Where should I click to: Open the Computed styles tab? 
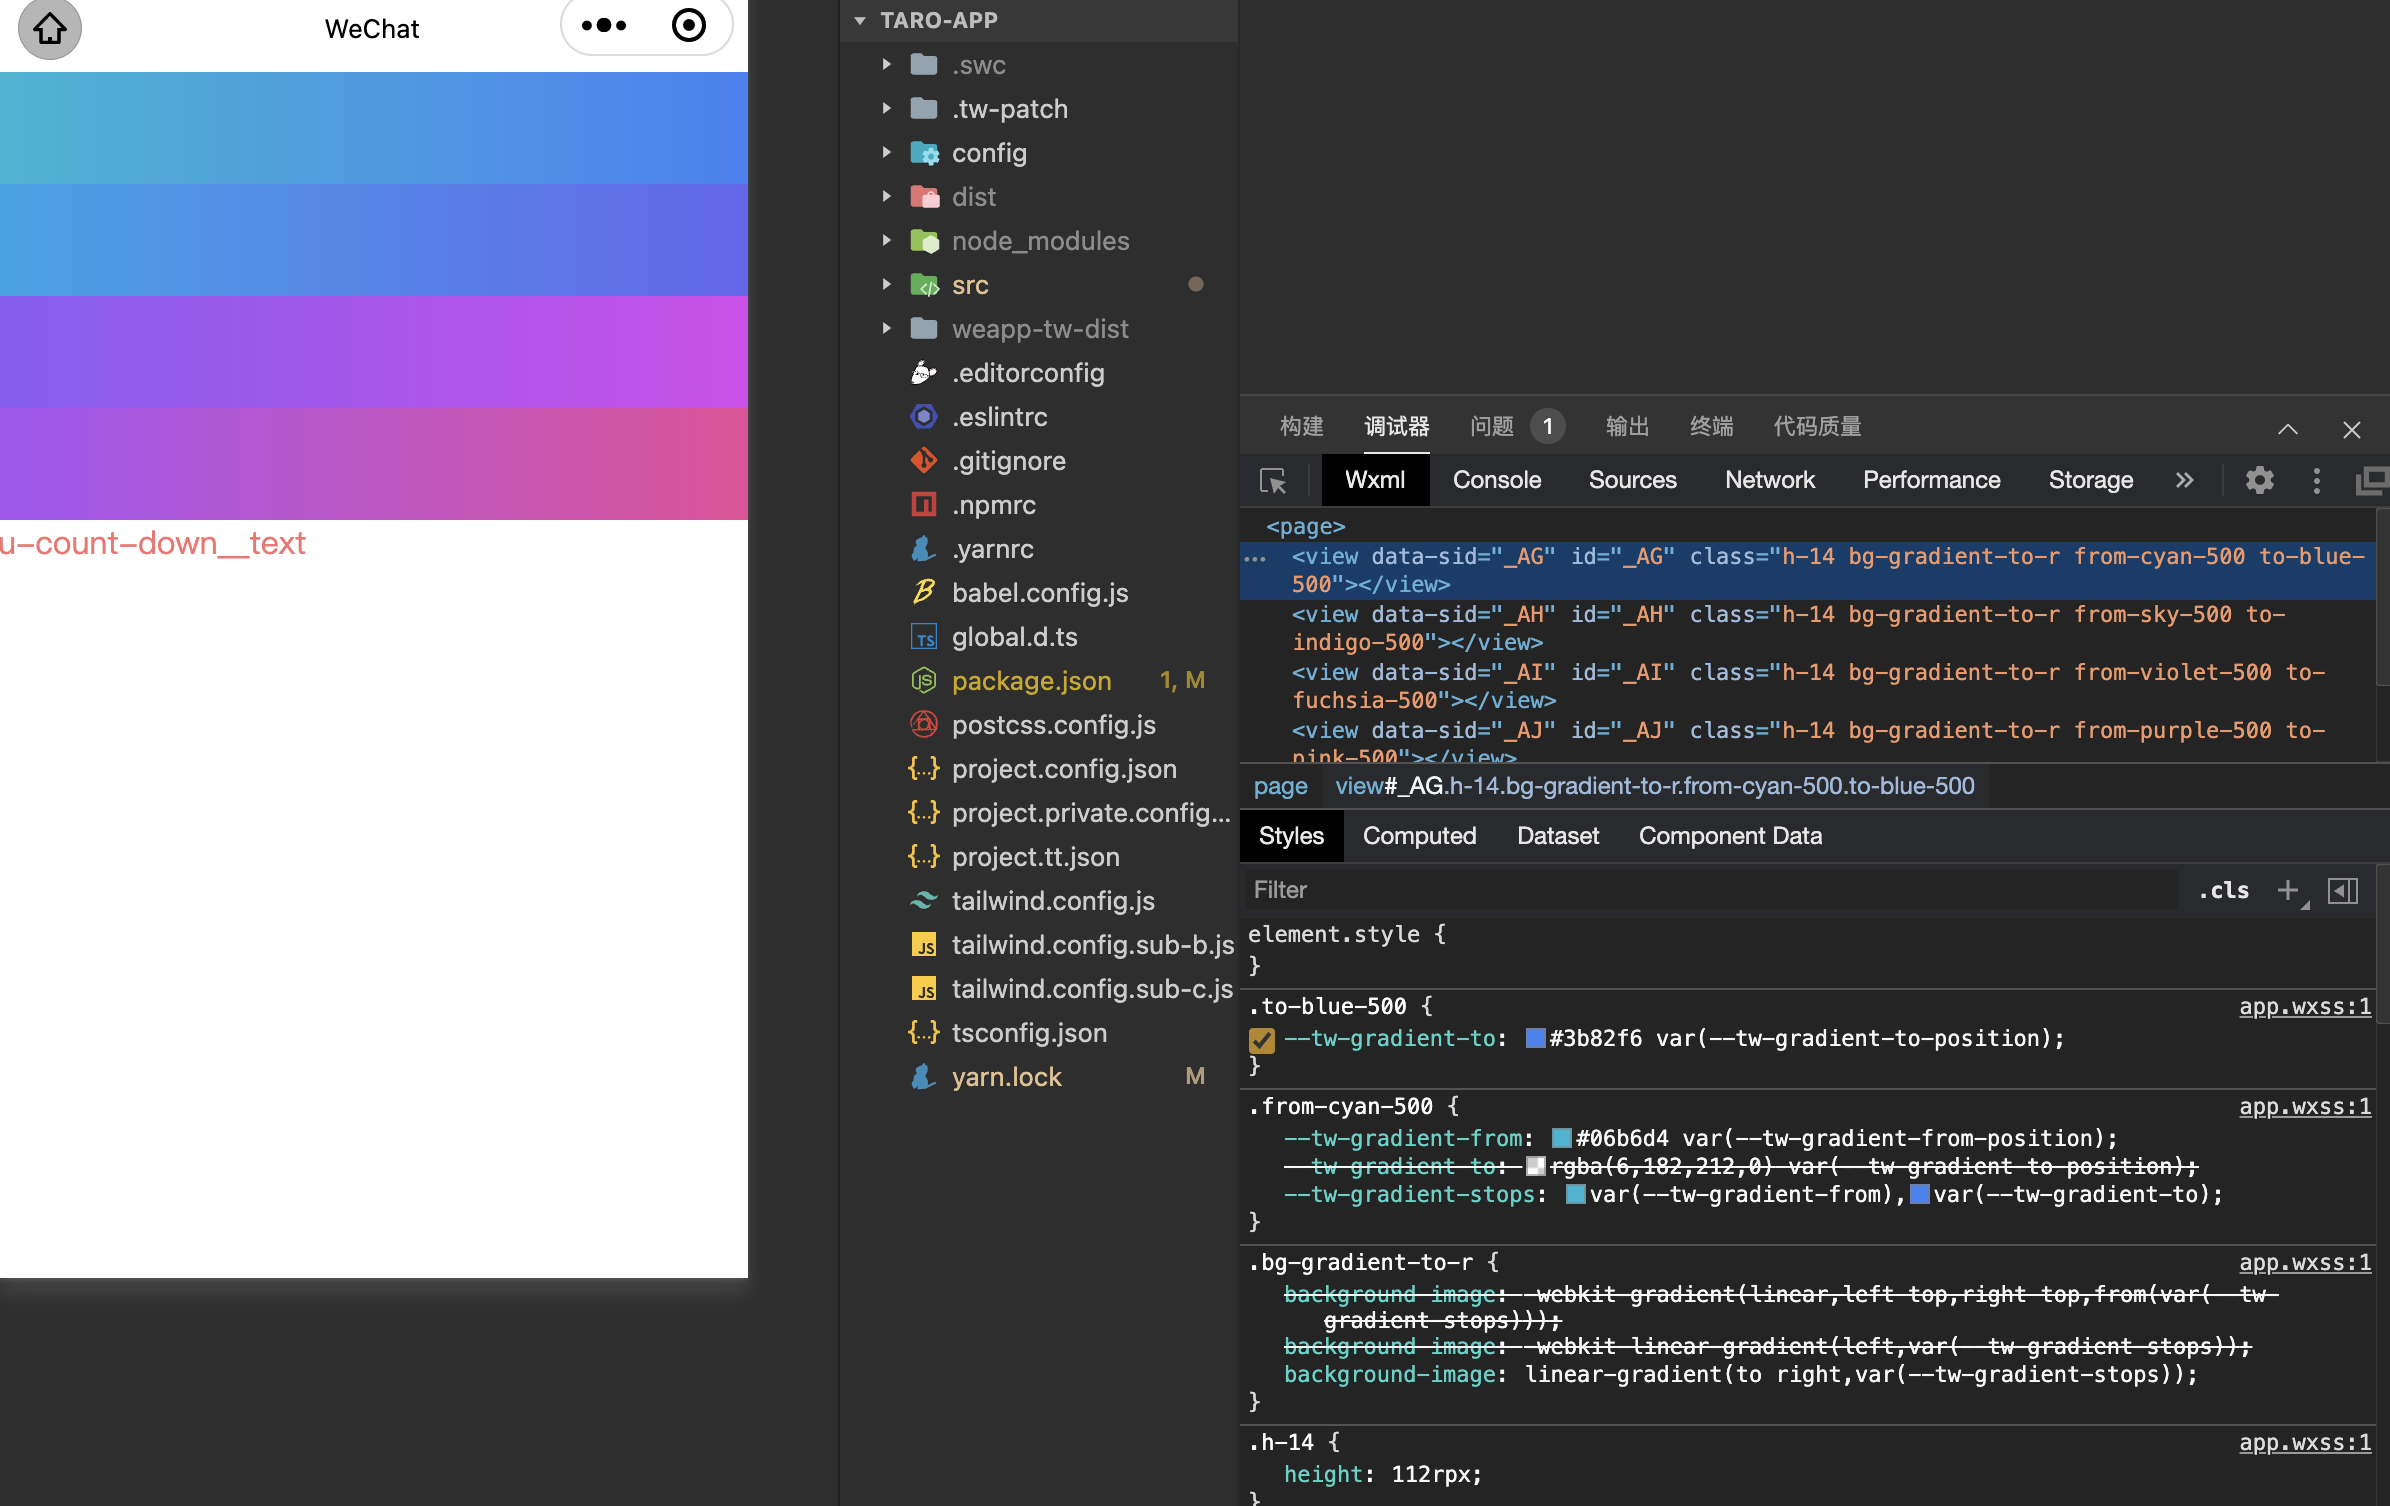(x=1418, y=836)
